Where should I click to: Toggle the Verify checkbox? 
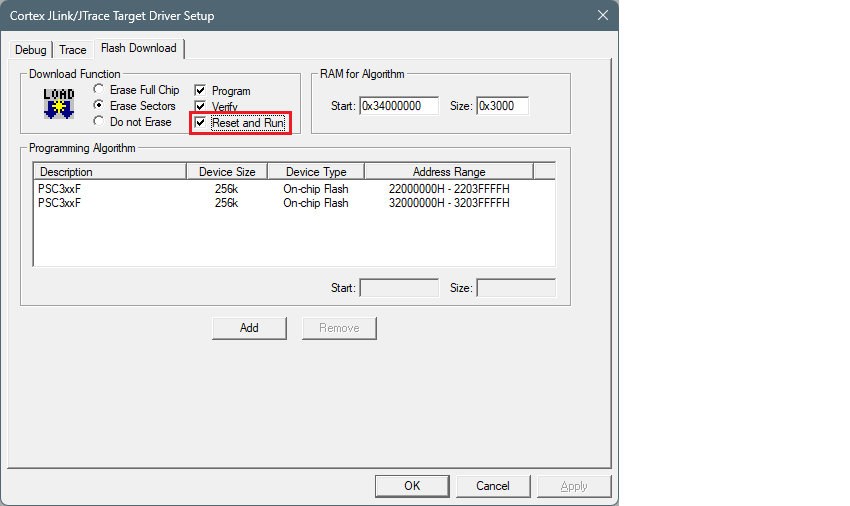coord(201,106)
